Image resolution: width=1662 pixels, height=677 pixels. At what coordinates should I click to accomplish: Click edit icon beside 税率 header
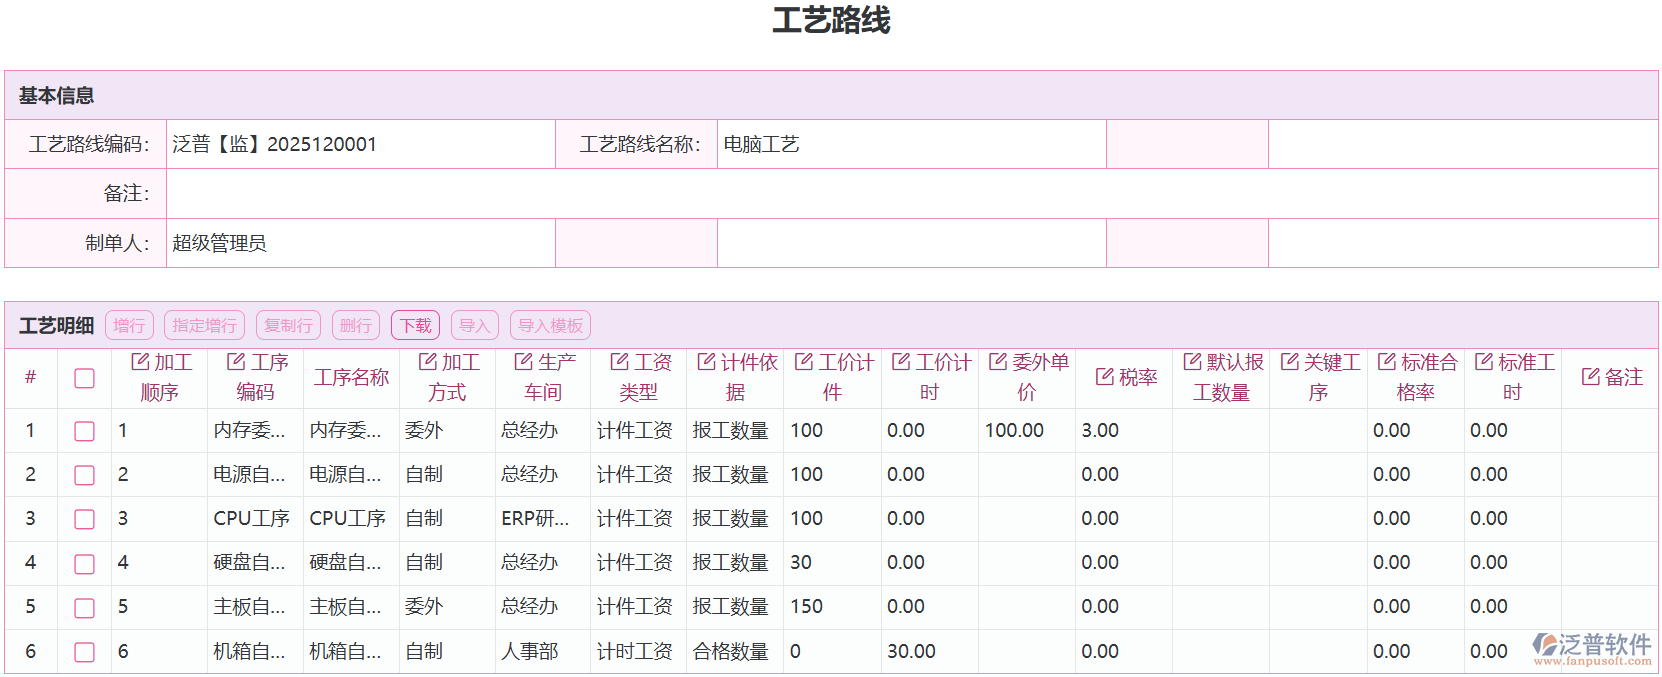pyautogui.click(x=1105, y=377)
